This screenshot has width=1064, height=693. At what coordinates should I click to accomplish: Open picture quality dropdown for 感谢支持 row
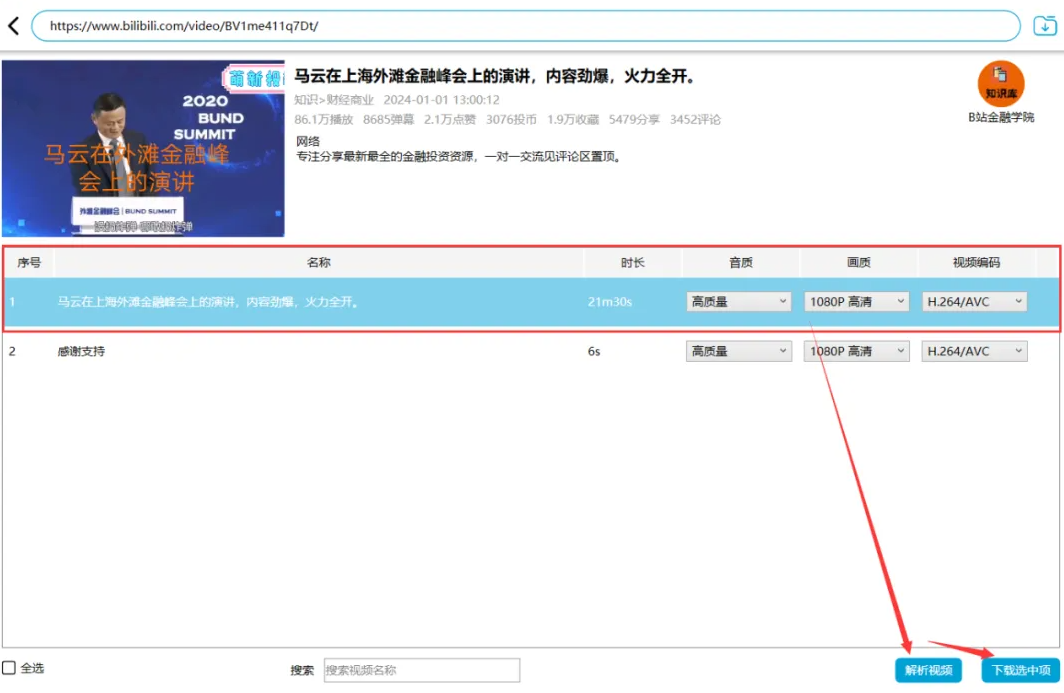pos(856,351)
